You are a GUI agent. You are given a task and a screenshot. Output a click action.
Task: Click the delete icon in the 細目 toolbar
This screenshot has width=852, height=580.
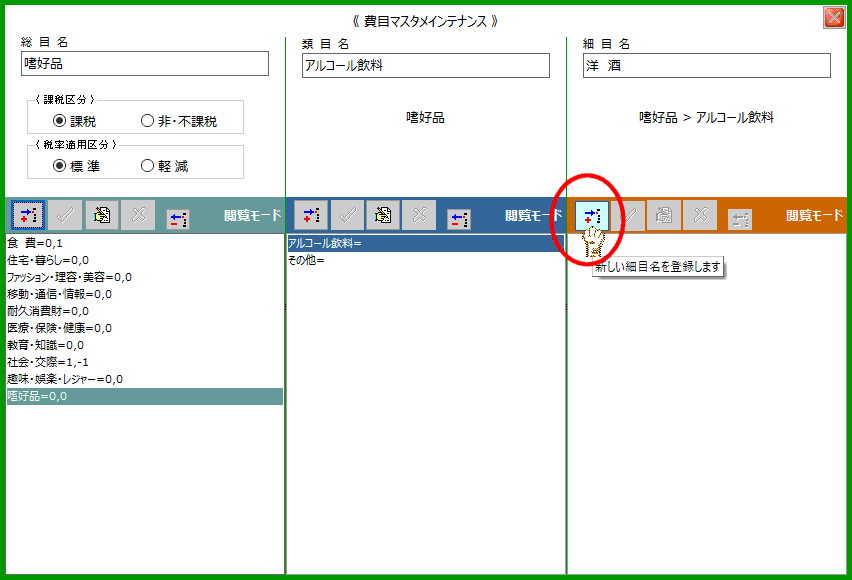click(x=740, y=219)
